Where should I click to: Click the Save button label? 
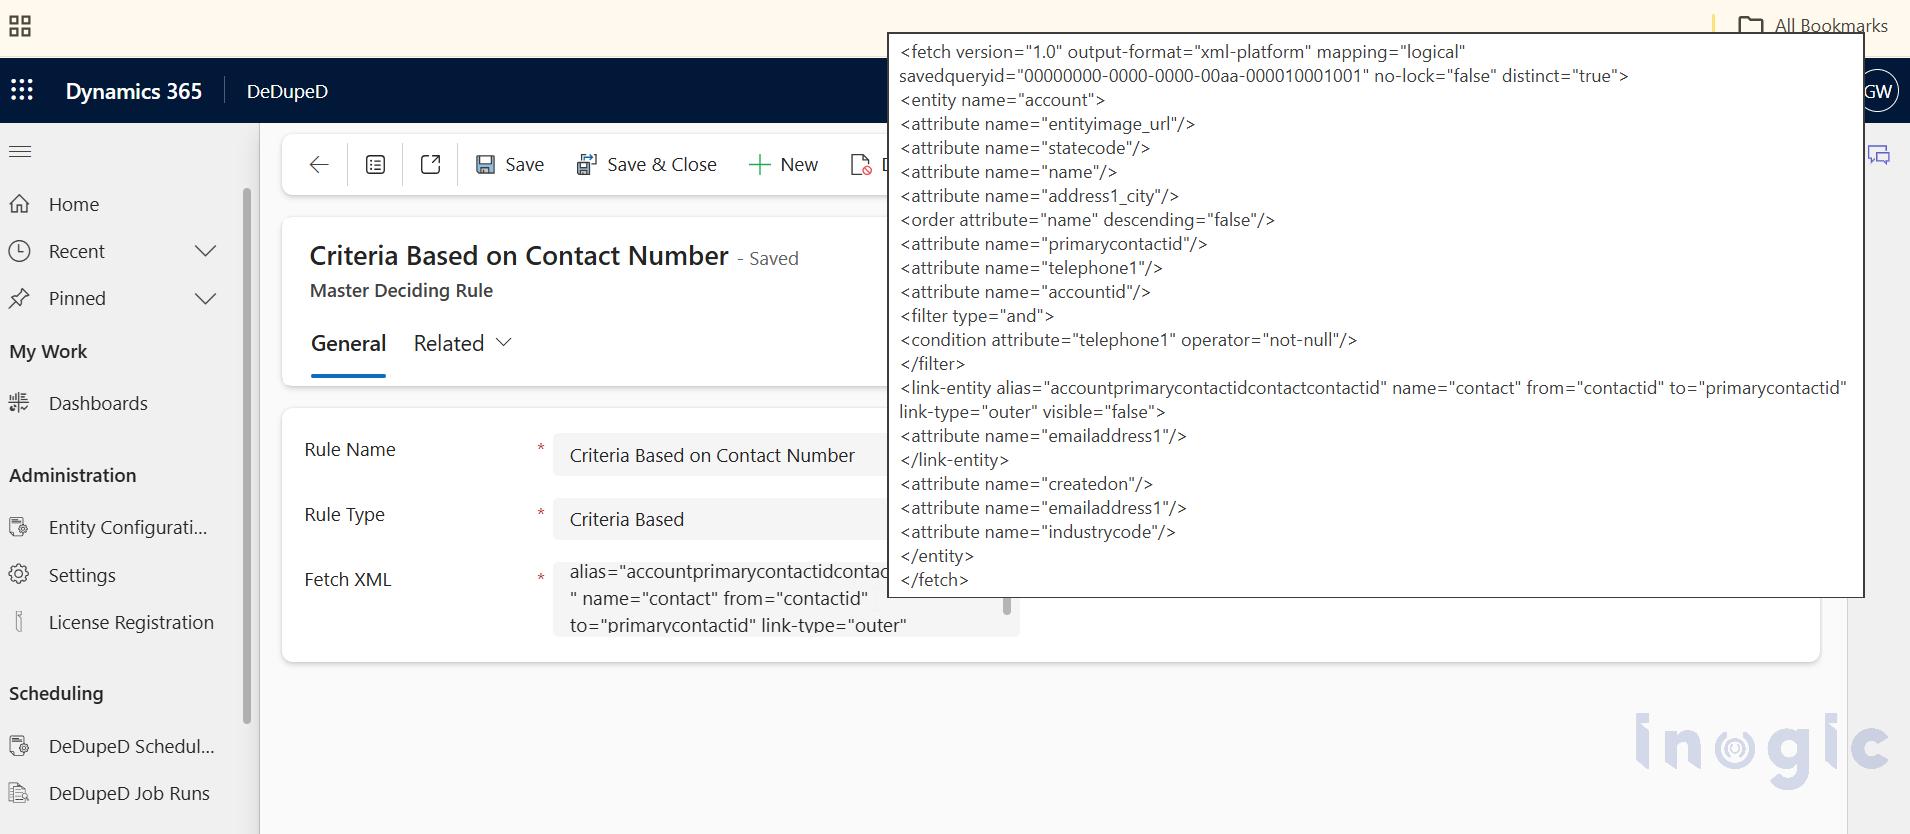pyautogui.click(x=524, y=165)
